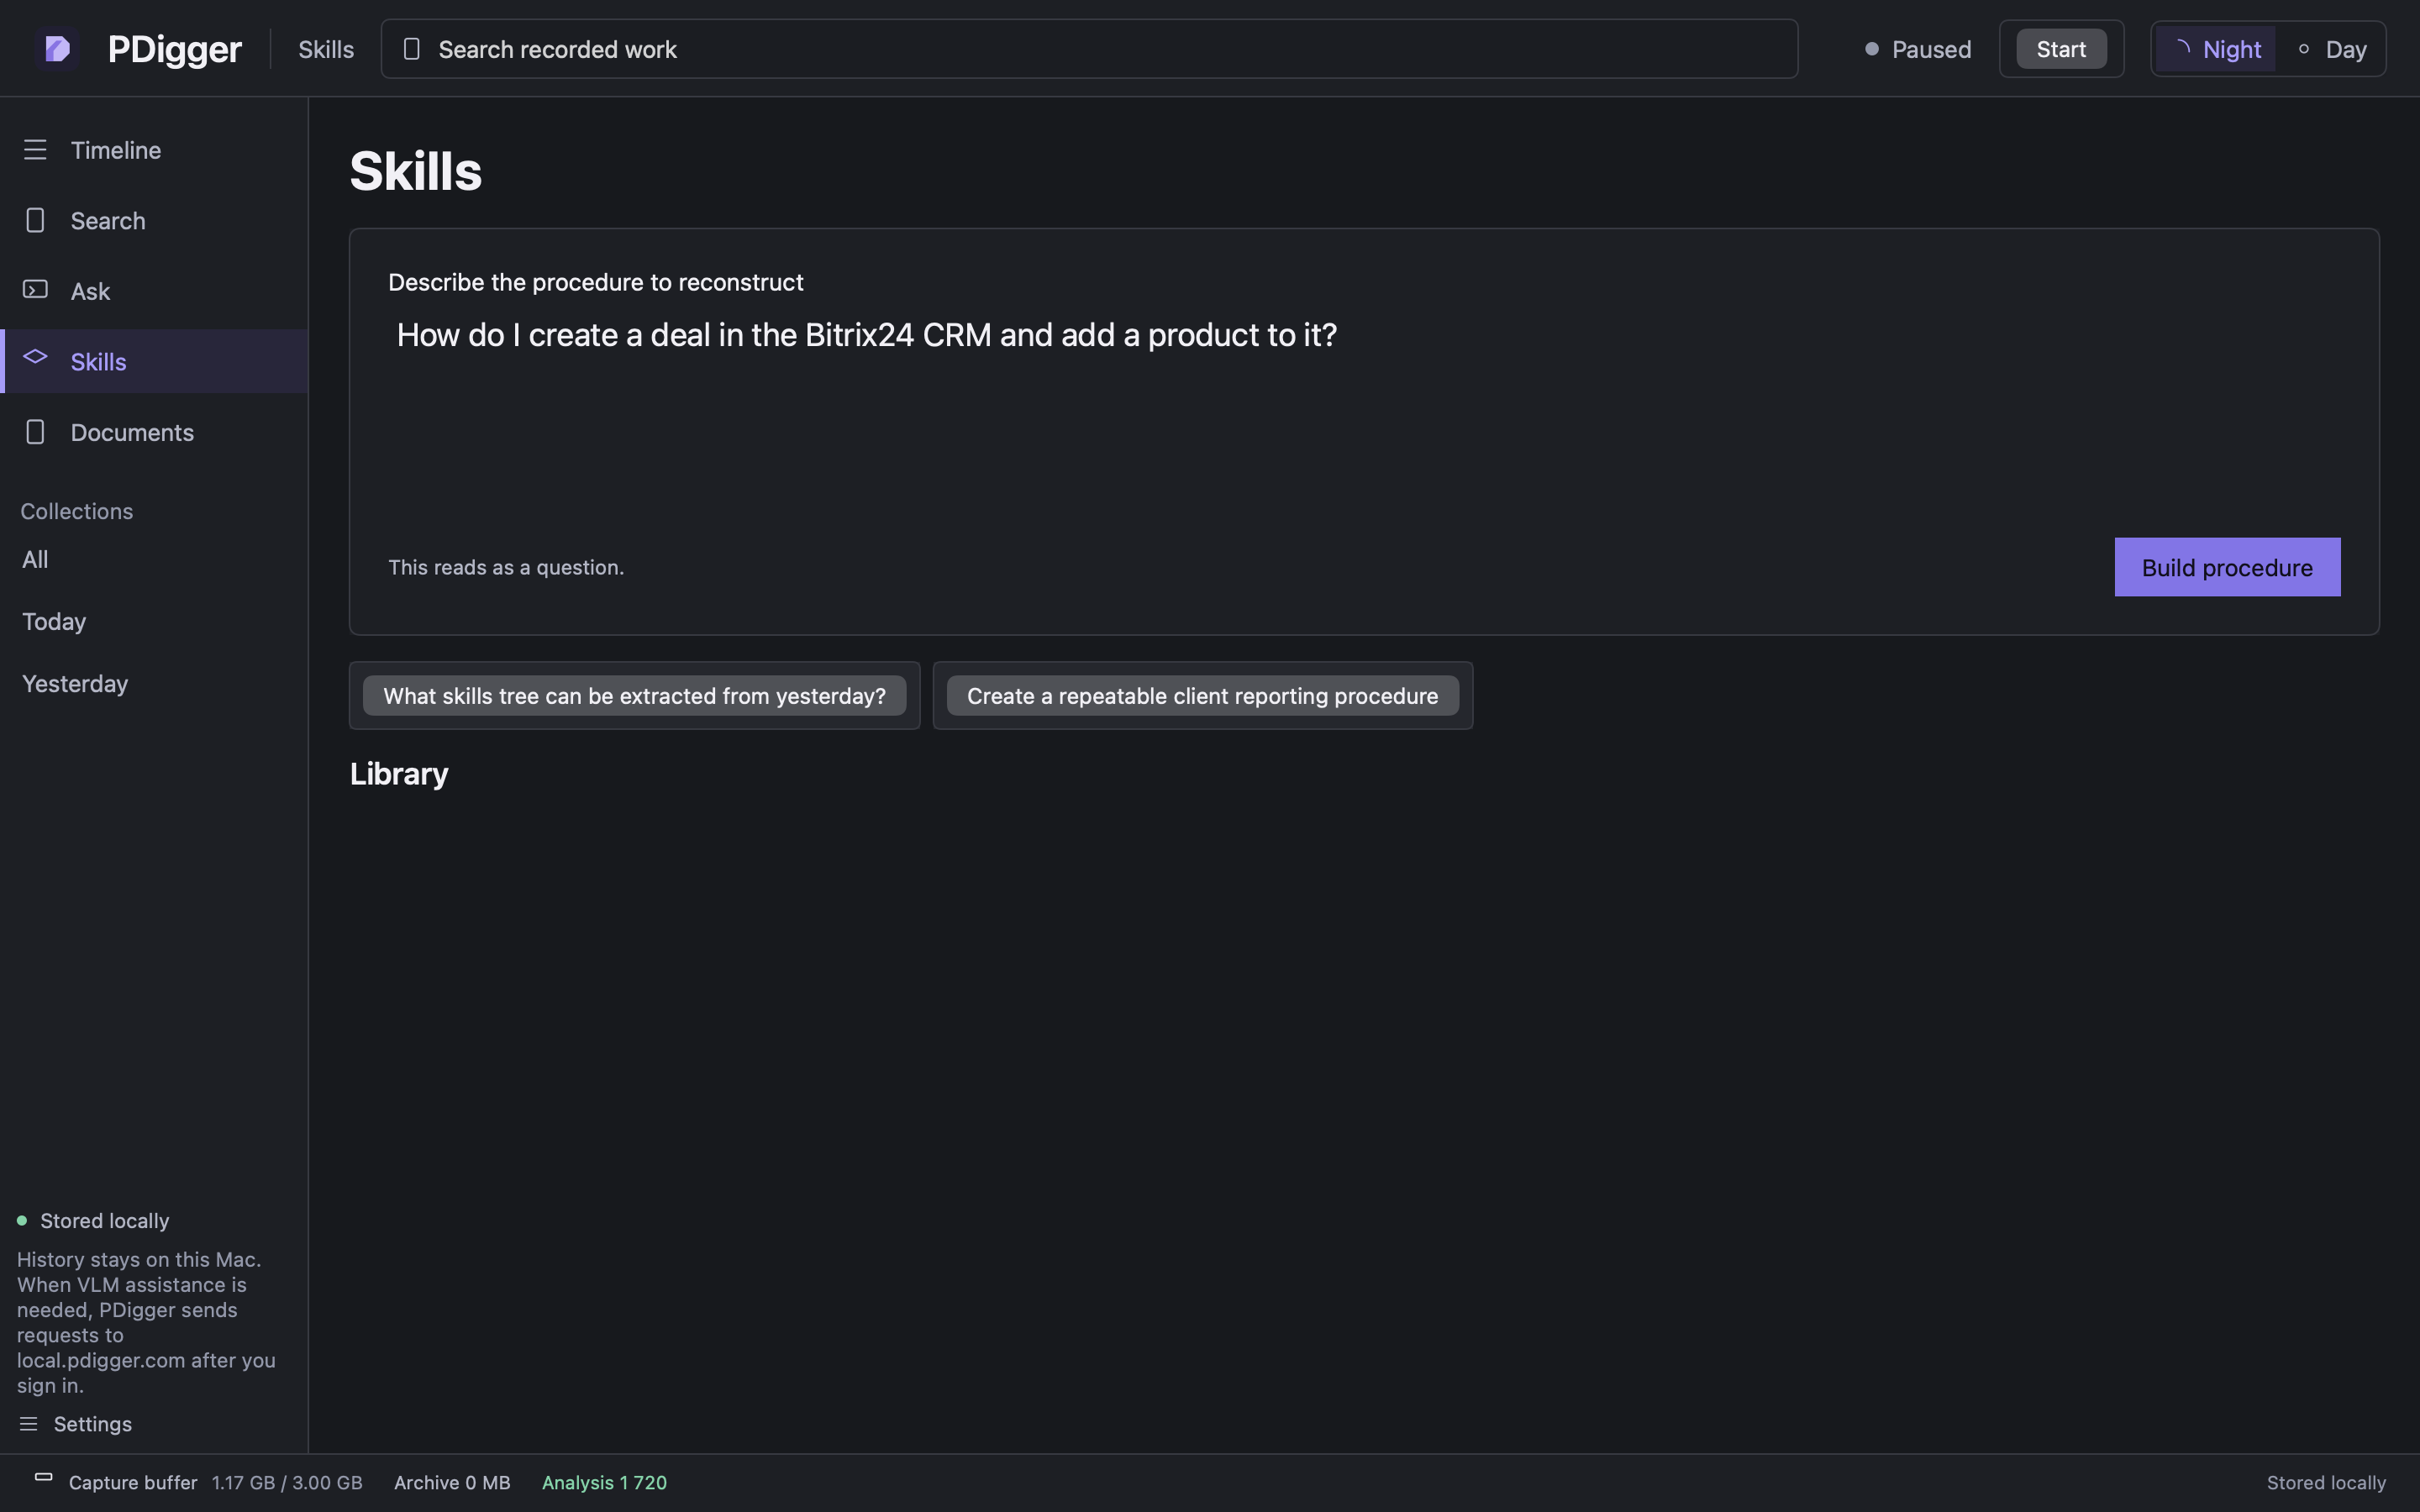Switch theme to Day
2420x1512 pixels.
(x=2331, y=49)
